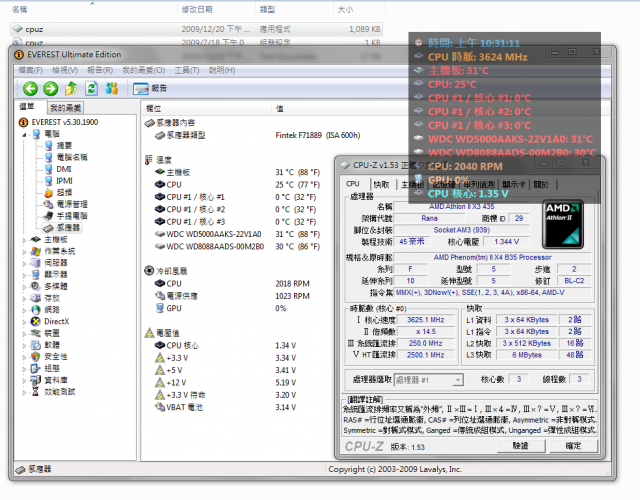
Task: Select 電腦名稱 in the tree
Action: click(x=66, y=157)
